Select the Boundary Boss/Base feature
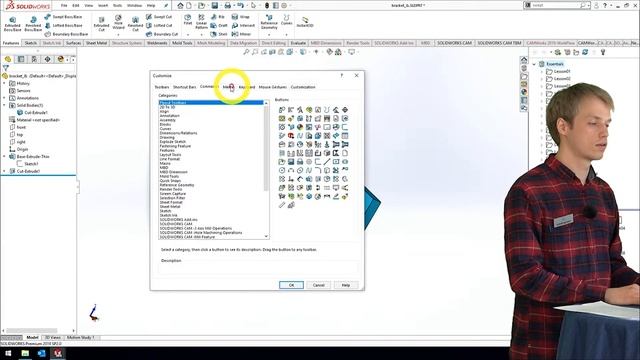This screenshot has height=360, width=640. 66,34
